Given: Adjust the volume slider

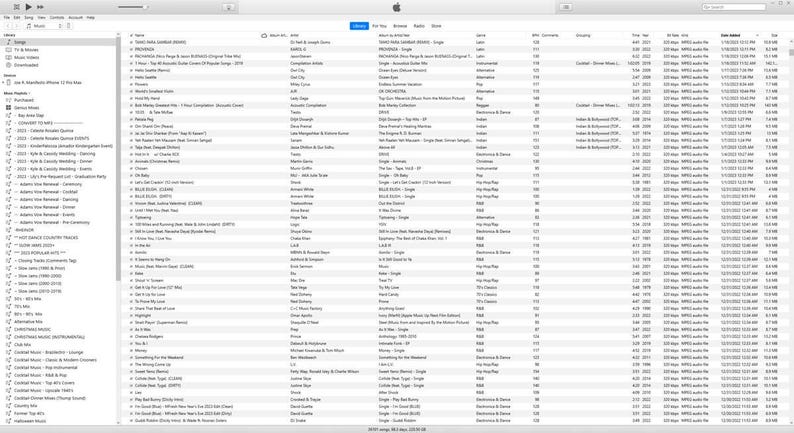Looking at the screenshot, I should (x=133, y=7).
